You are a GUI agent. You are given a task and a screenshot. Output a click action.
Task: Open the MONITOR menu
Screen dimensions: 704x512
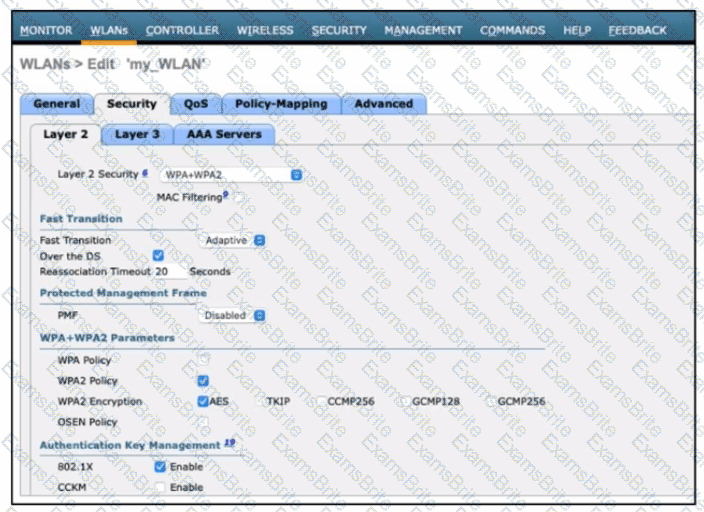point(46,30)
